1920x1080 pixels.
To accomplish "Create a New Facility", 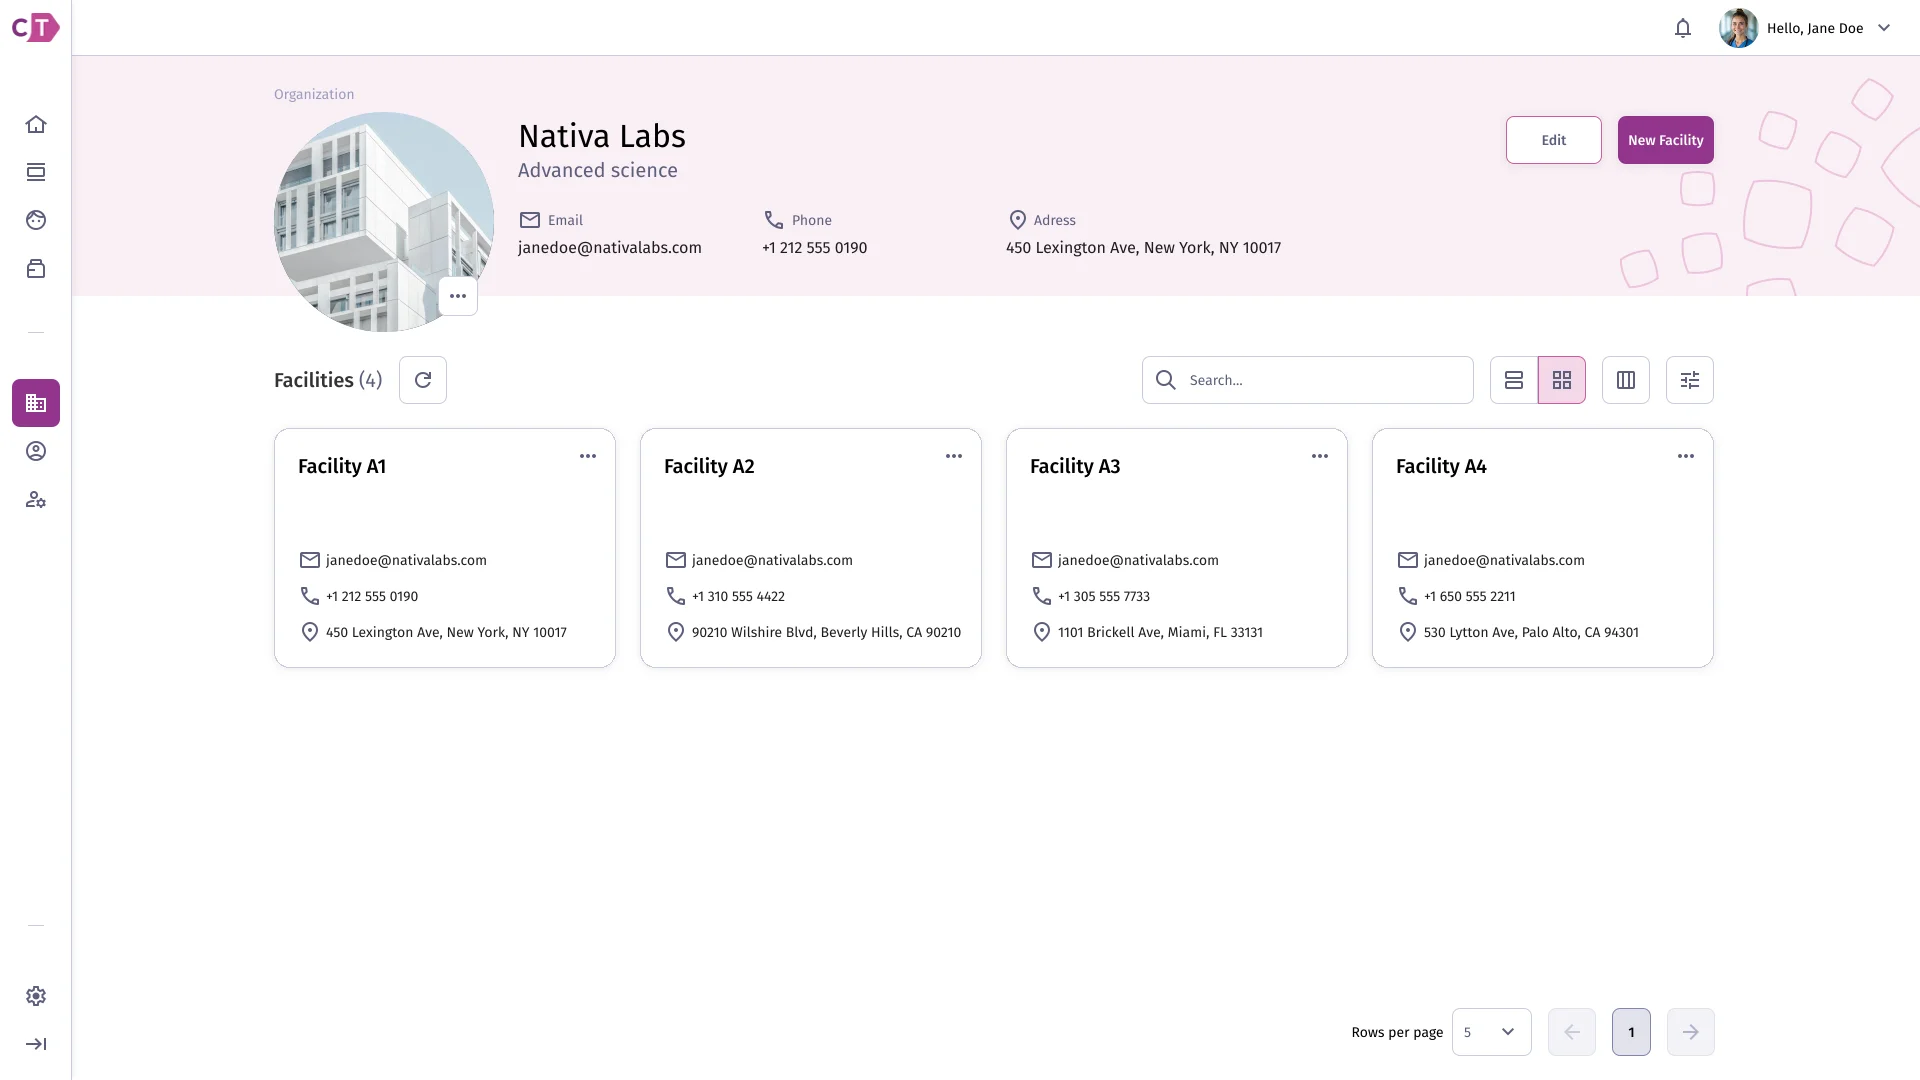I will pos(1666,140).
